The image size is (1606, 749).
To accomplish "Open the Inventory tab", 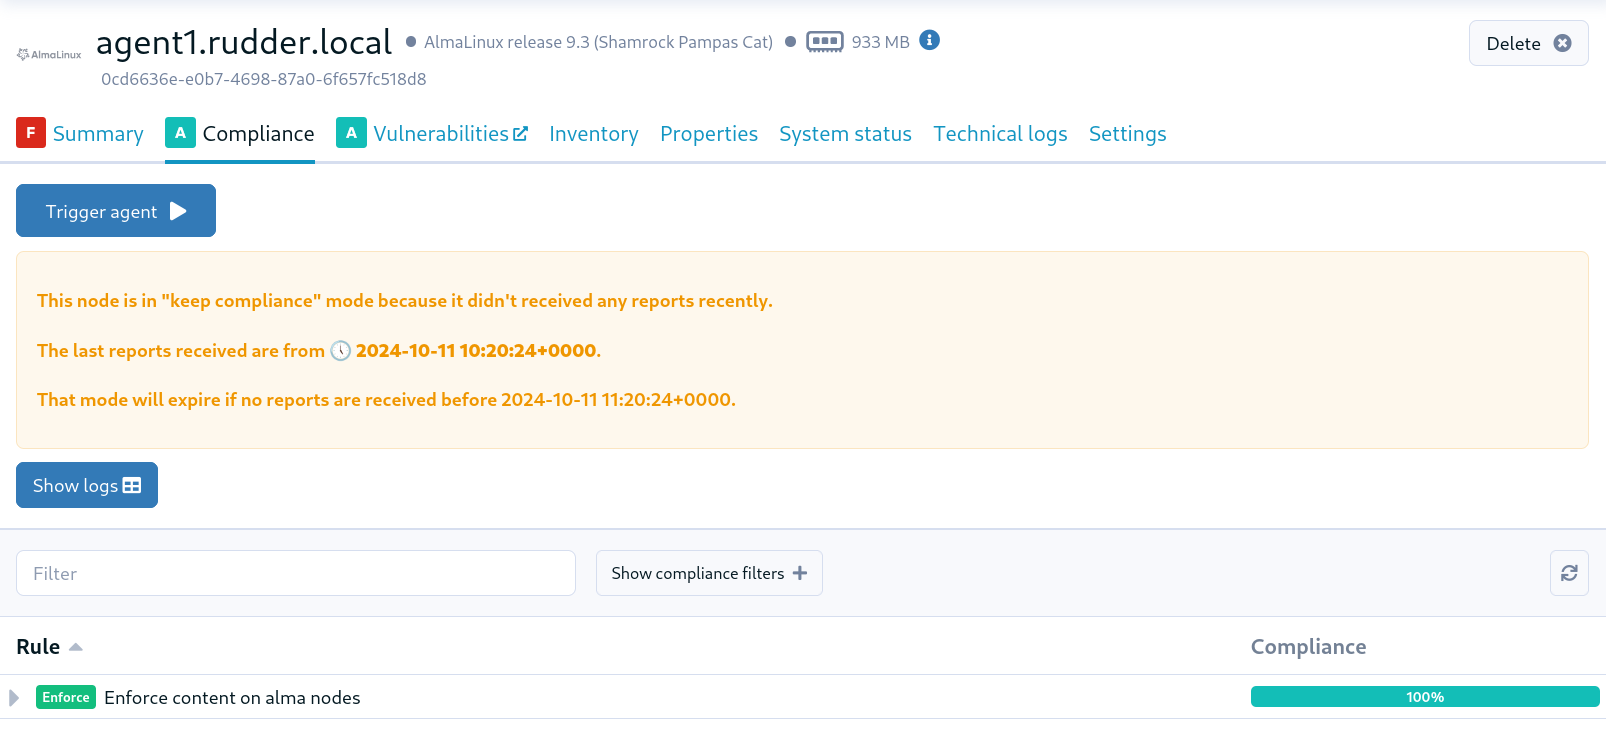I will (x=593, y=134).
